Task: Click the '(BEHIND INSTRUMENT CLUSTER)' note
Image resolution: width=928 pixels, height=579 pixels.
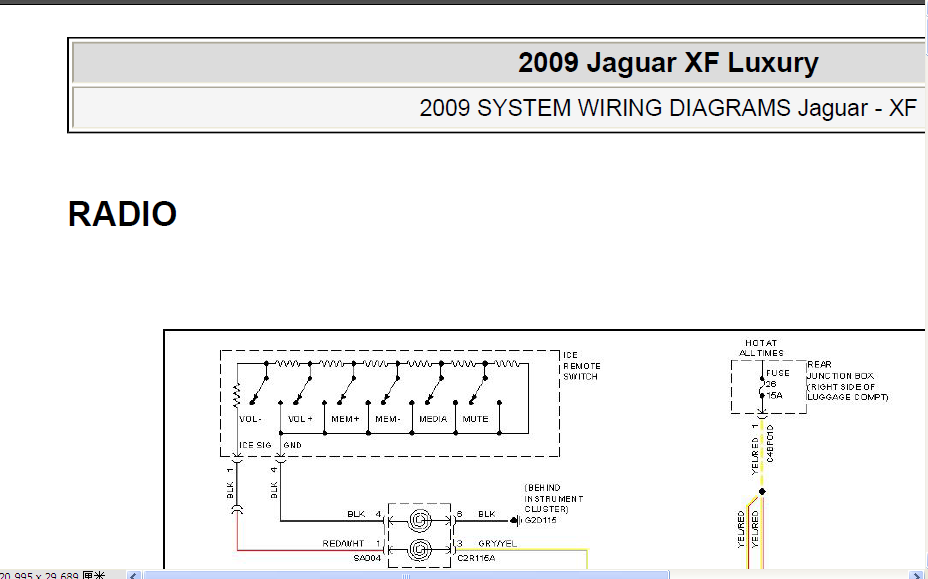Action: pyautogui.click(x=553, y=498)
